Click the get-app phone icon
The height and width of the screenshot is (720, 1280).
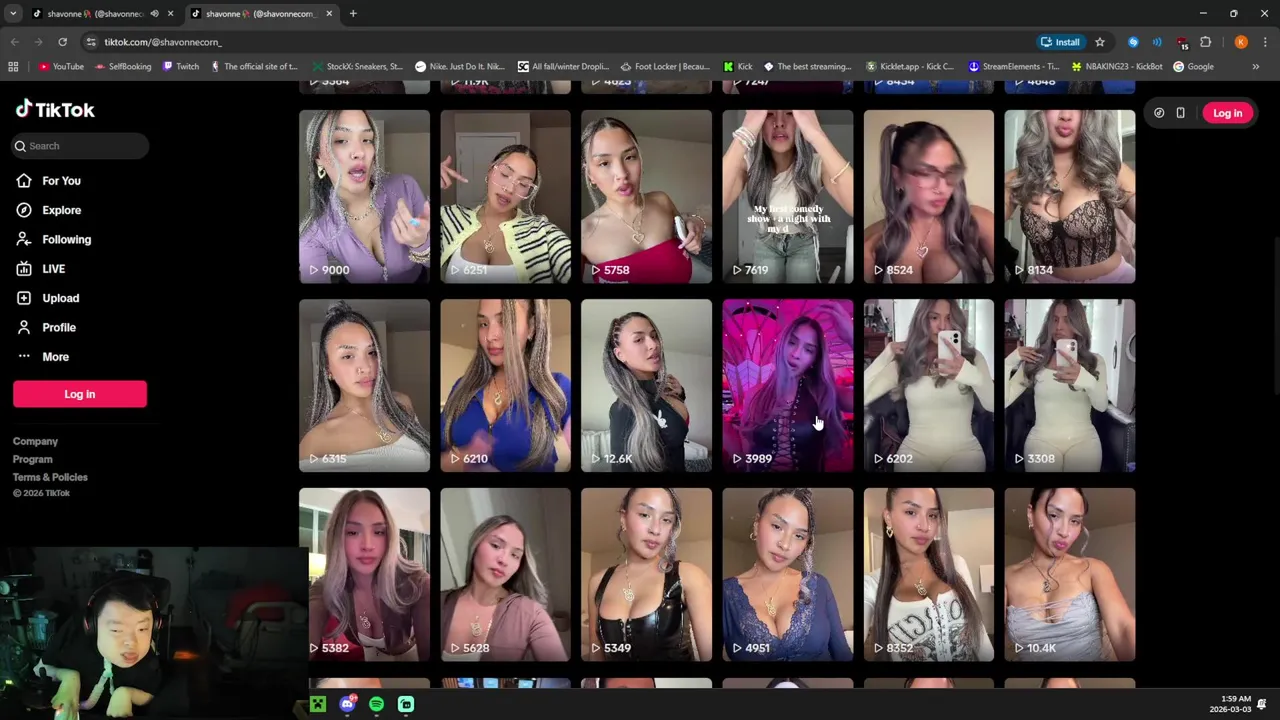coord(1180,113)
